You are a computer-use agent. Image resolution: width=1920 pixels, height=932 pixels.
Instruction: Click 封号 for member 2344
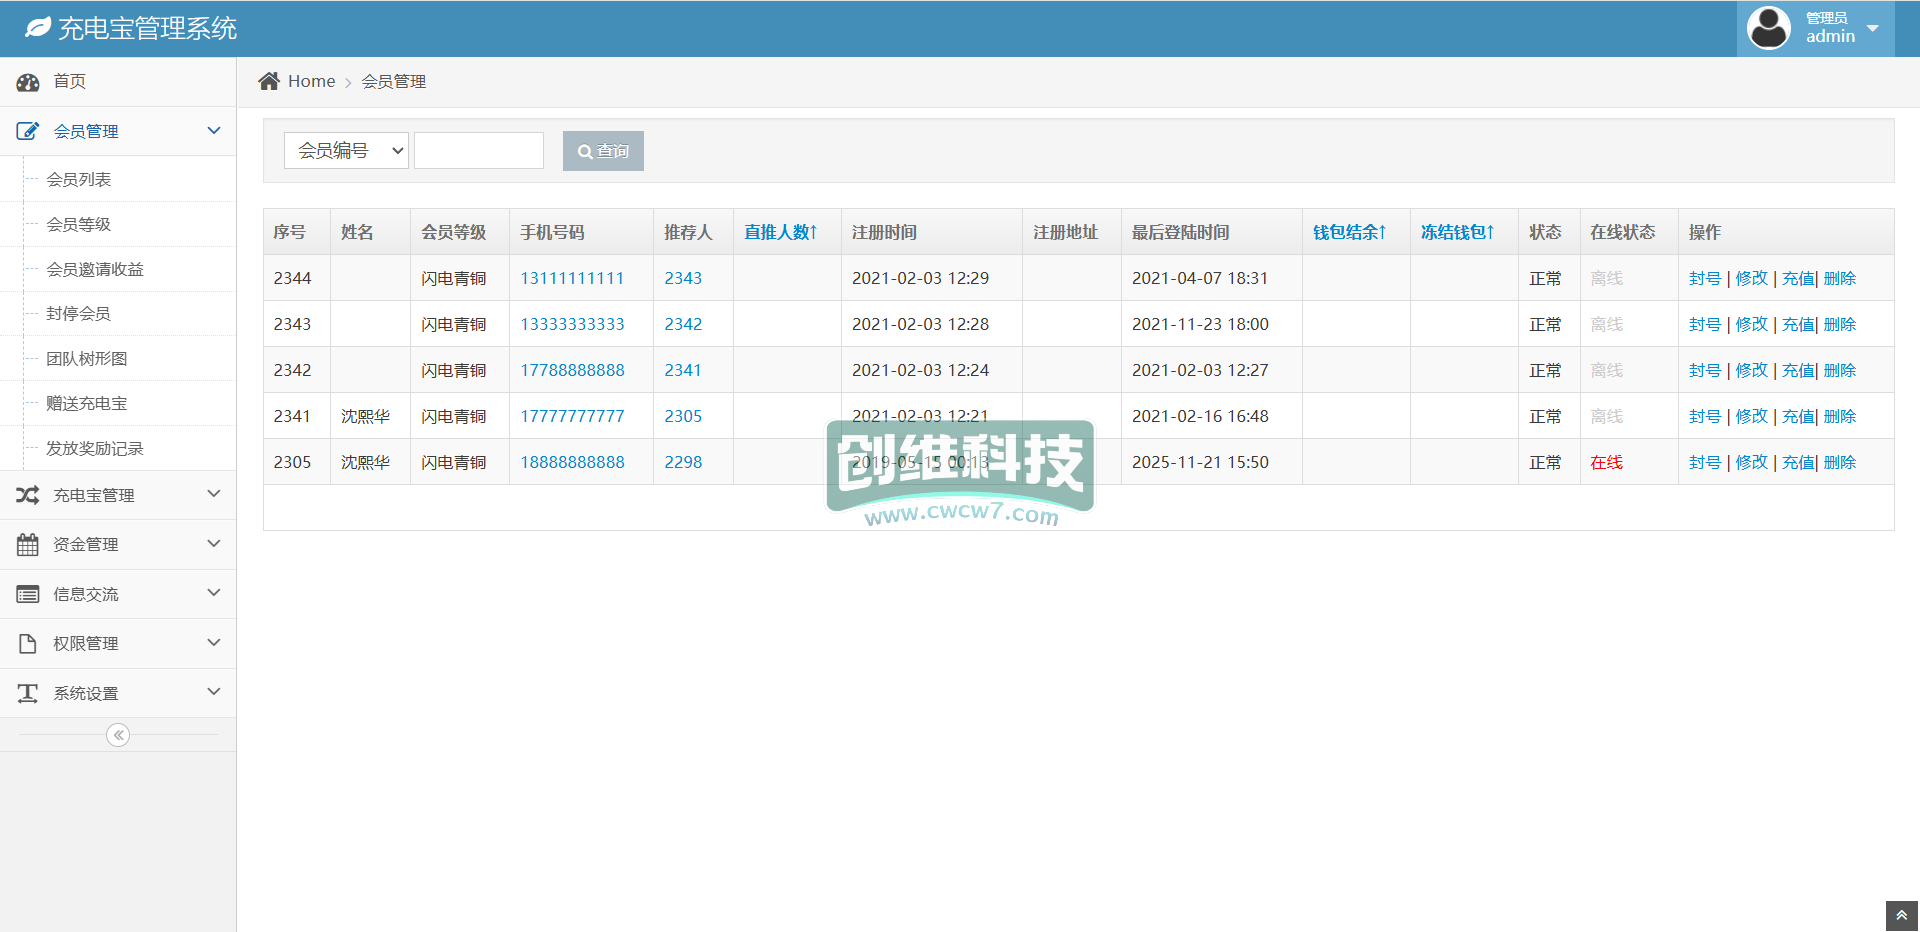(x=1704, y=279)
